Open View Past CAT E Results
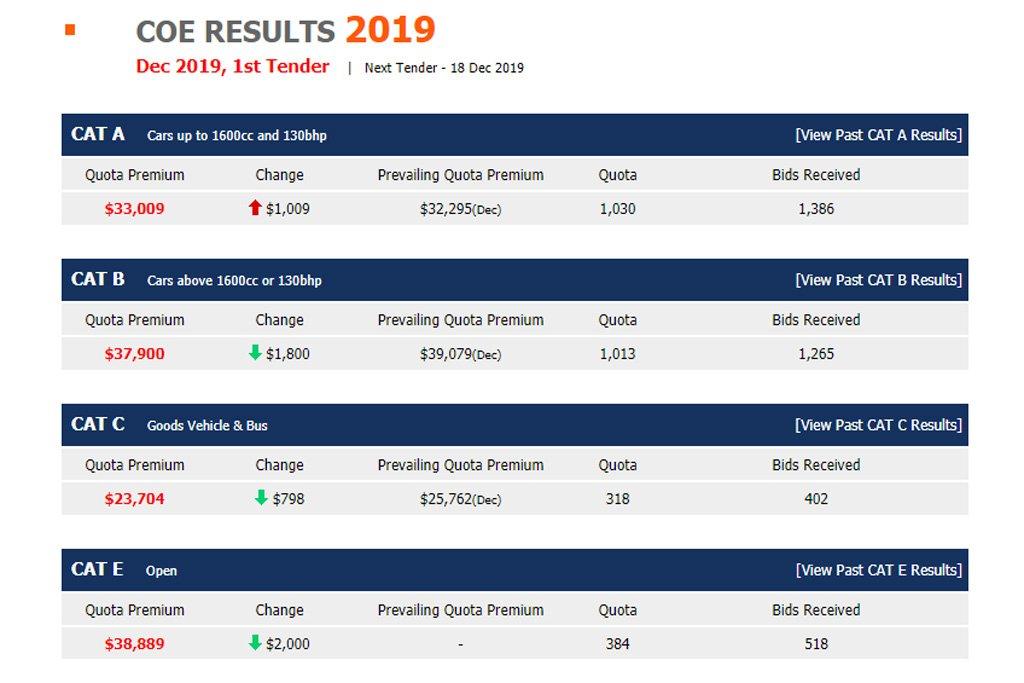Screen dimensions: 1024x683 pos(878,570)
